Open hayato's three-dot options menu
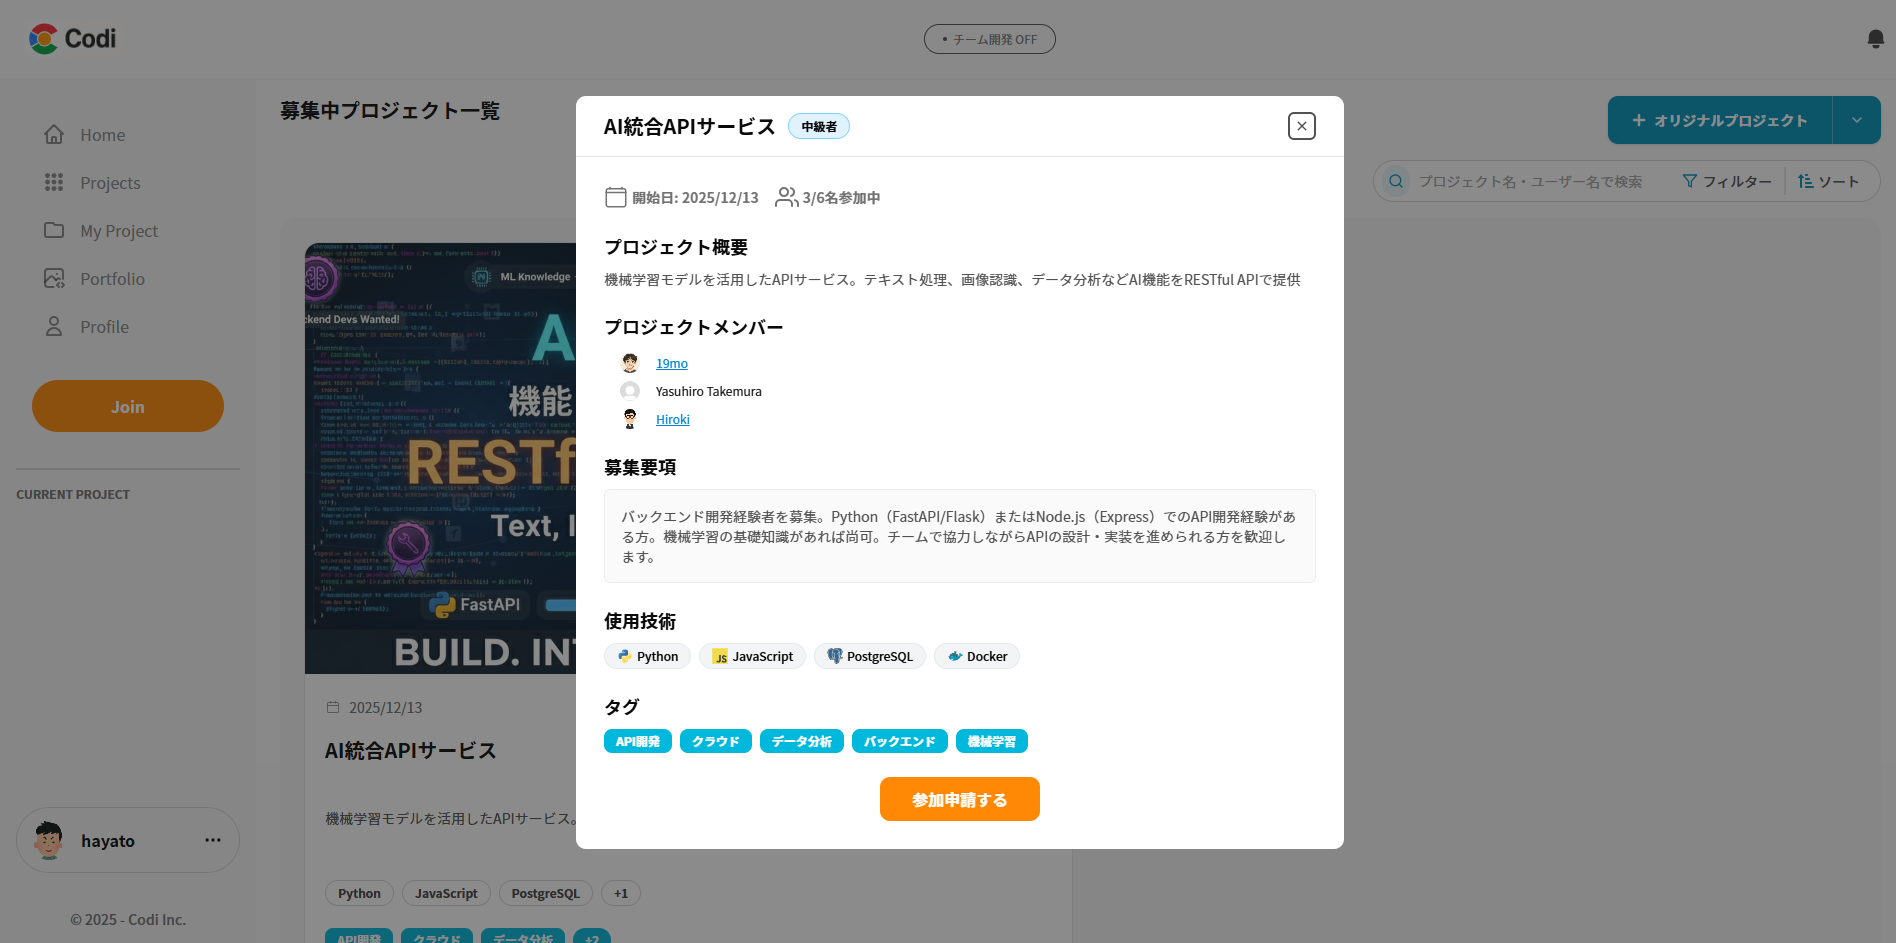The image size is (1896, 943). pyautogui.click(x=212, y=840)
